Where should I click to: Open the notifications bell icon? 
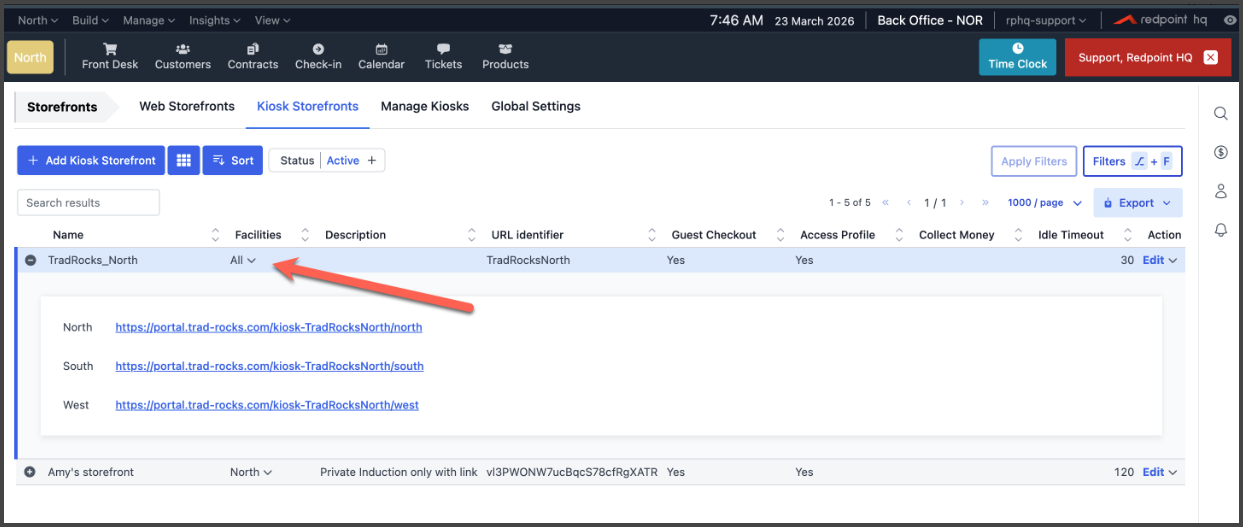(1220, 230)
